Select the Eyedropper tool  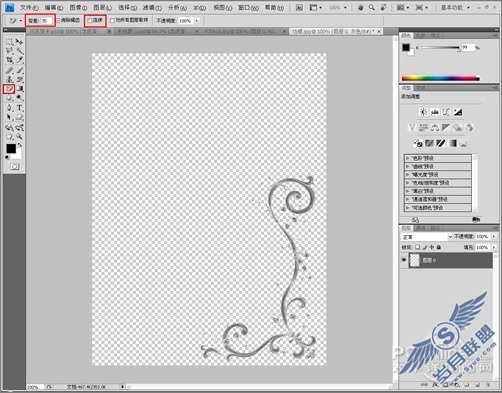click(x=19, y=60)
